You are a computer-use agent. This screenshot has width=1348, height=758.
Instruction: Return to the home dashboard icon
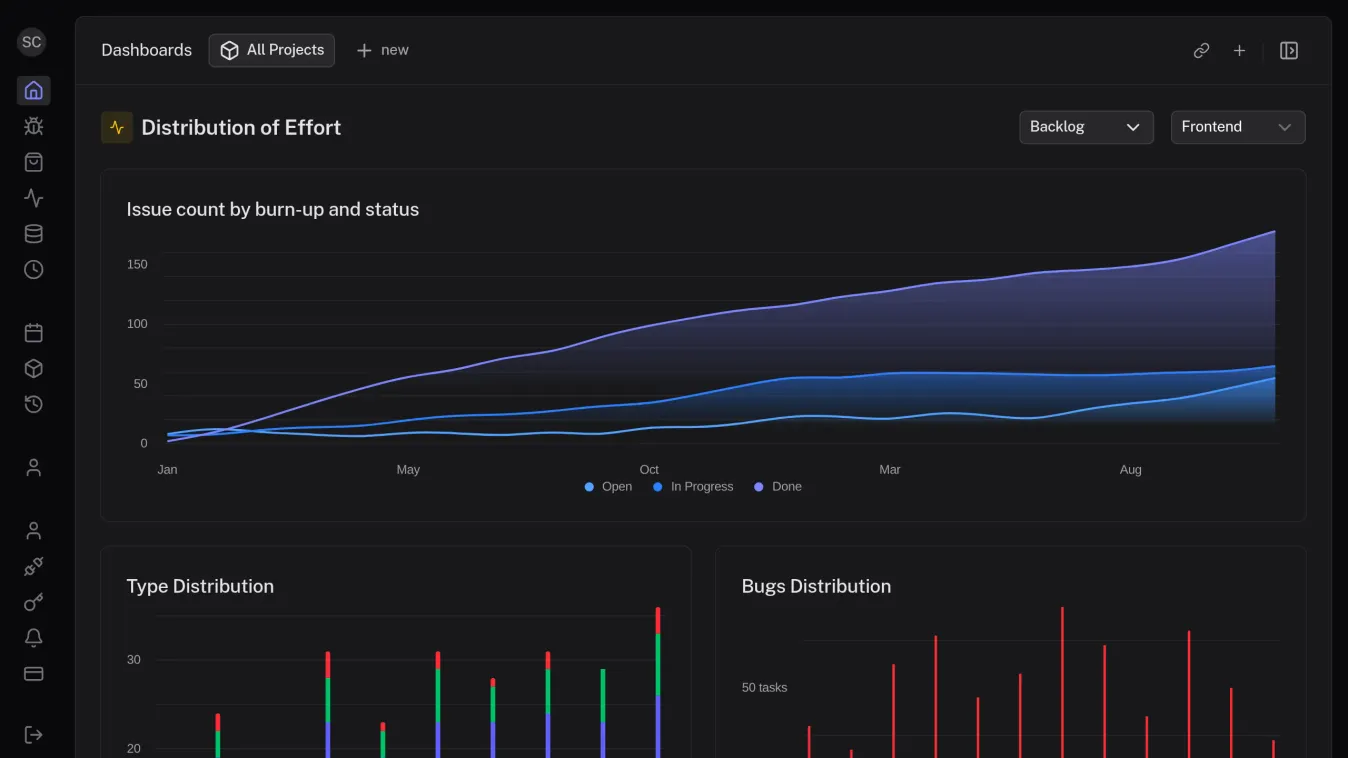[x=33, y=90]
